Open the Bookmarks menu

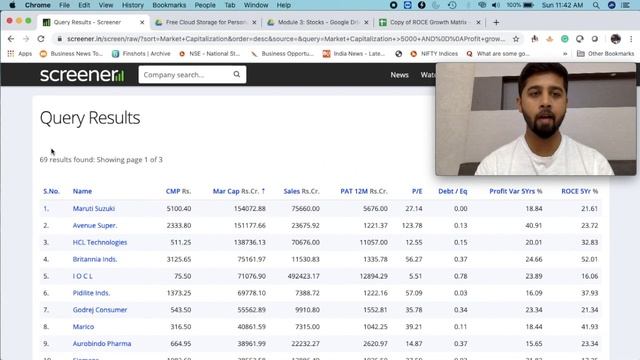(169, 5)
